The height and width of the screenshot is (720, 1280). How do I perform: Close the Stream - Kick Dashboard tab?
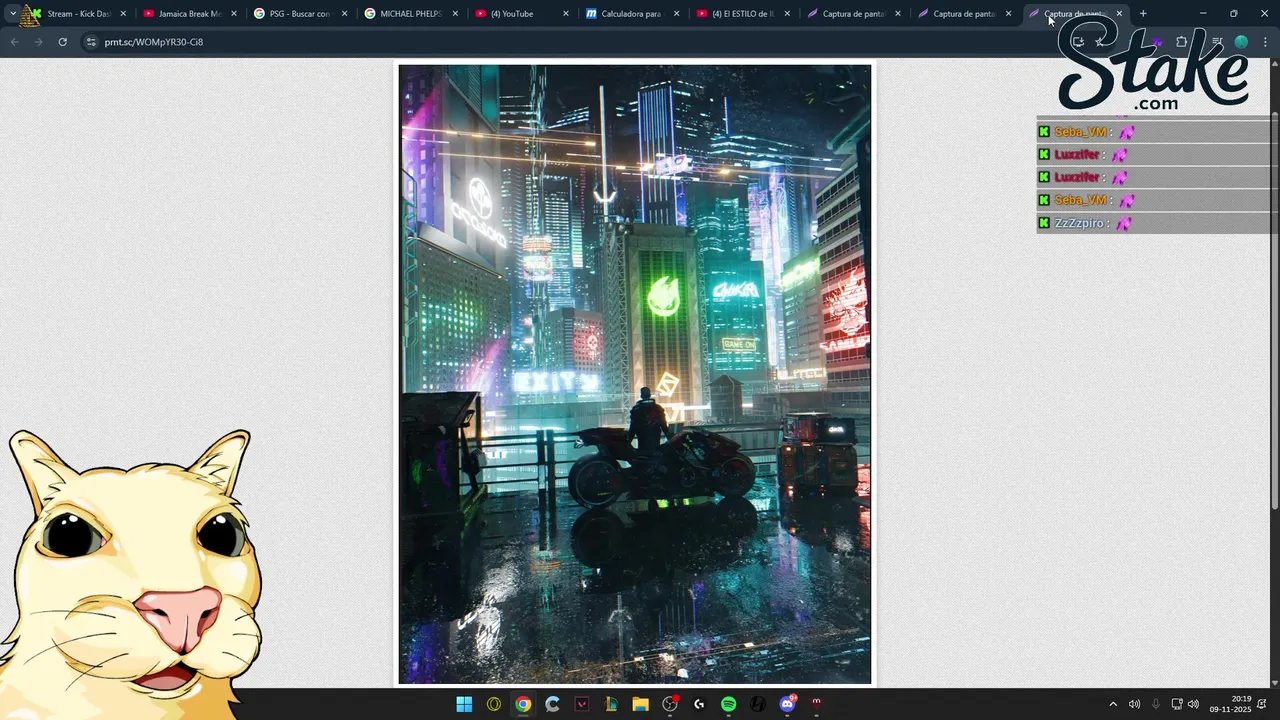pyautogui.click(x=123, y=14)
